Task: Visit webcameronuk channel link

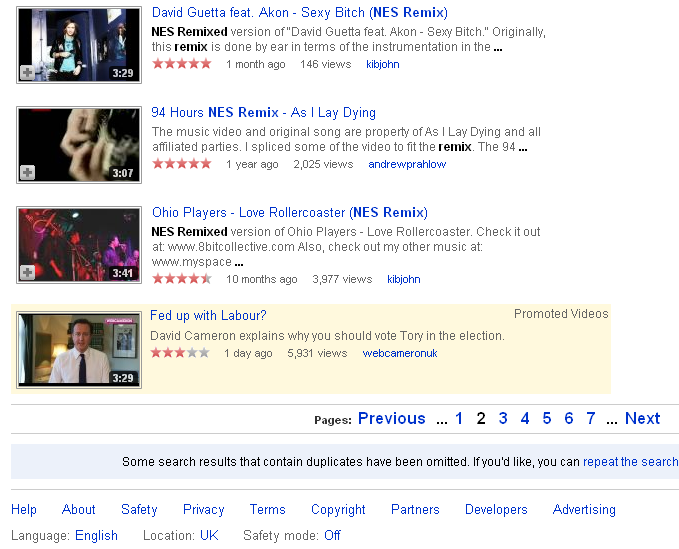Action: (399, 353)
